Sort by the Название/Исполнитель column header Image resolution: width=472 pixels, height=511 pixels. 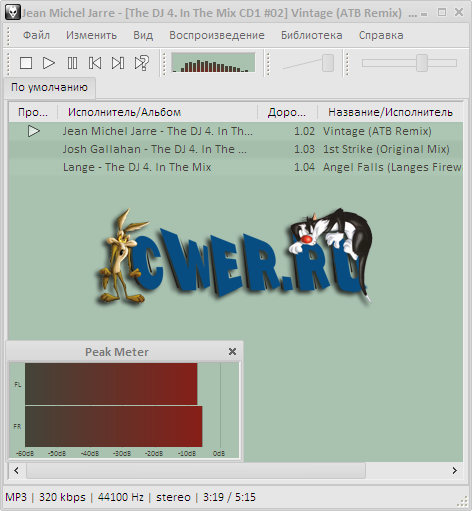(390, 112)
